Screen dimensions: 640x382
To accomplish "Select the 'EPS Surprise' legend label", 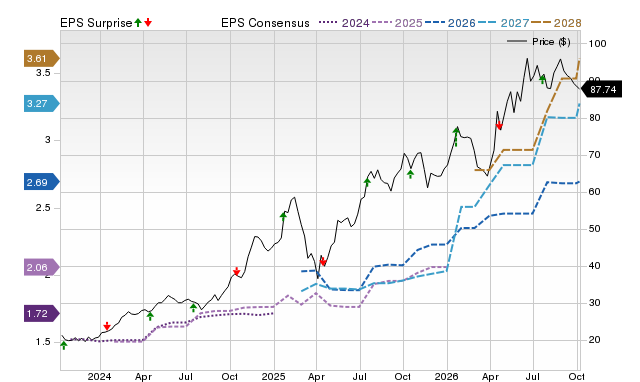I will 96,23.
